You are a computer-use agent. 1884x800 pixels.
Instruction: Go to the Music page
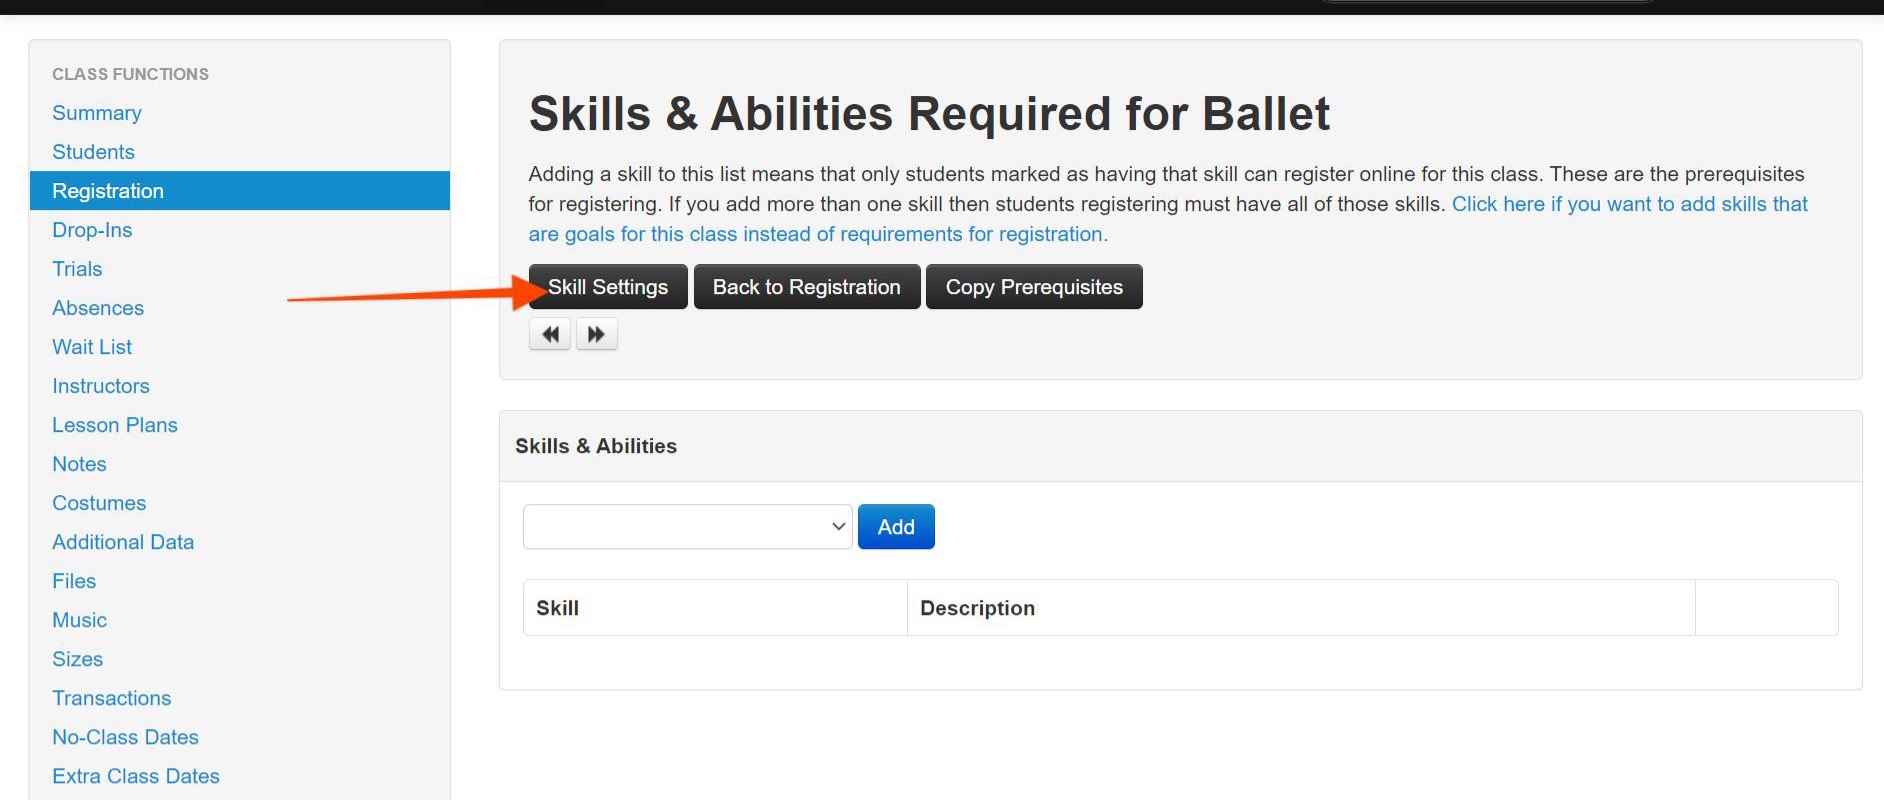click(79, 620)
